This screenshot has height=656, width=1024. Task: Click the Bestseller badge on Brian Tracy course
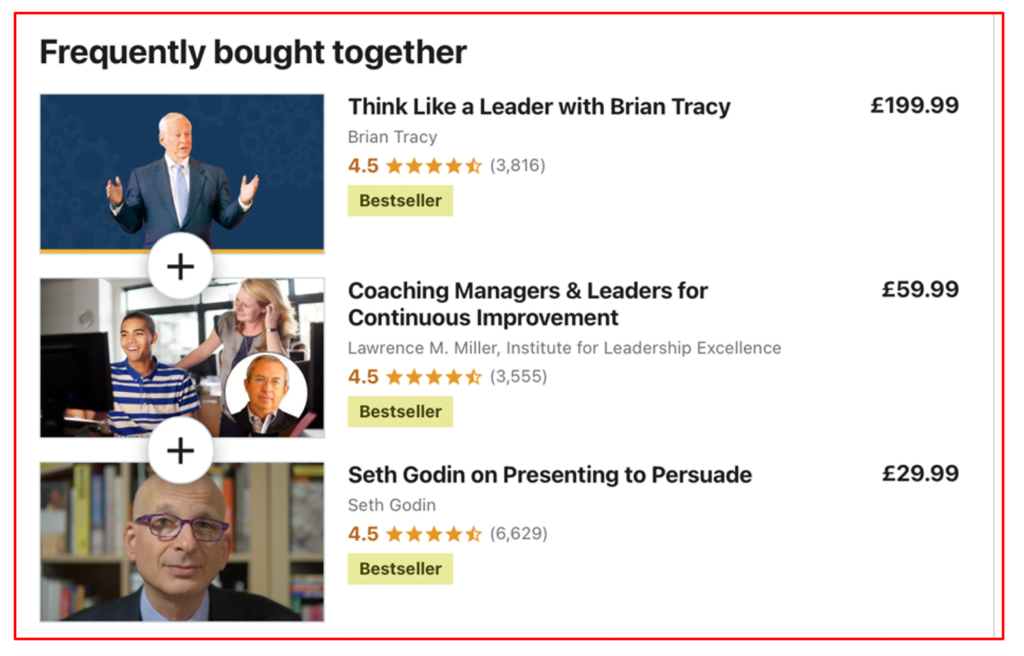(x=400, y=201)
